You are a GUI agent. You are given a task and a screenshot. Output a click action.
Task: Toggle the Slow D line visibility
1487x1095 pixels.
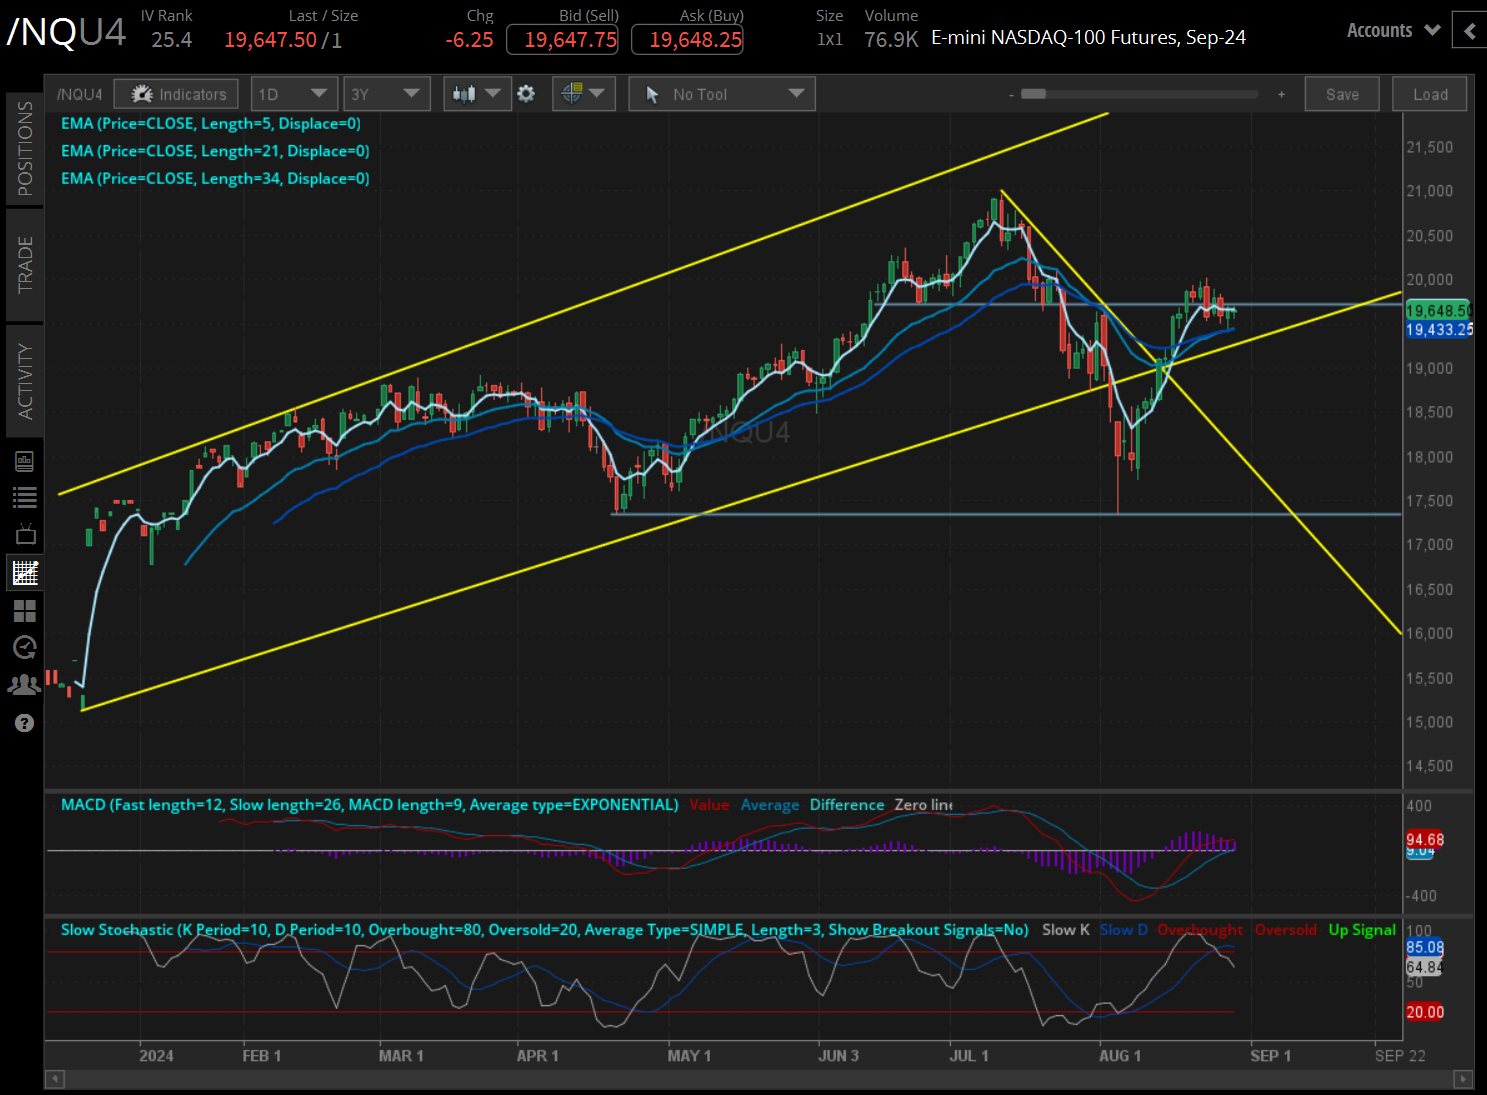[1122, 929]
